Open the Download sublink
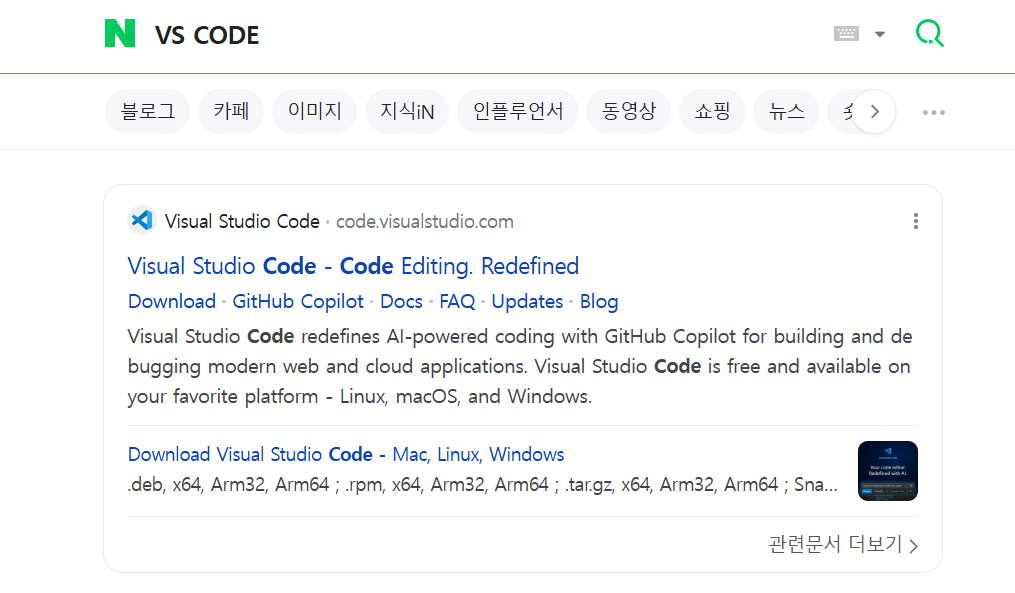1015x593 pixels. pyautogui.click(x=172, y=302)
